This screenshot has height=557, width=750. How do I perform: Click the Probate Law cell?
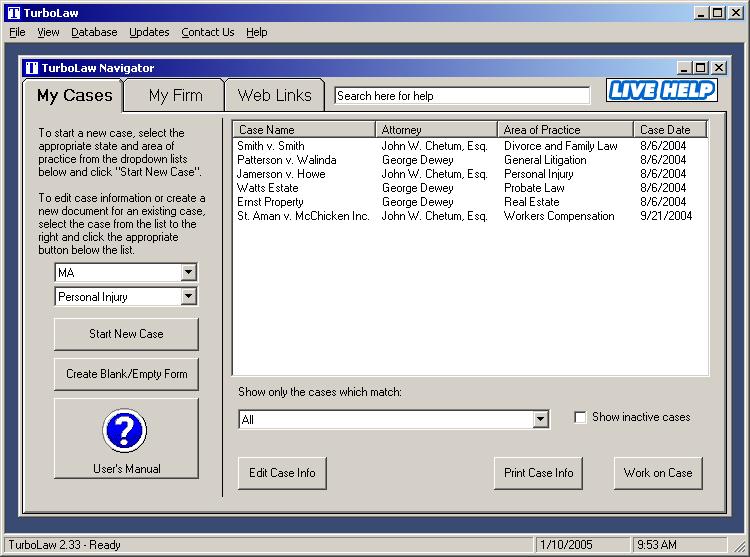coord(534,188)
